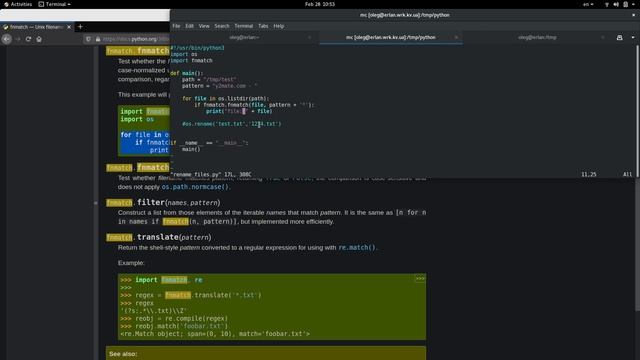Switch to the oleg@erlan:/tmp terminal tab
640x360 pixels.
pos(537,37)
